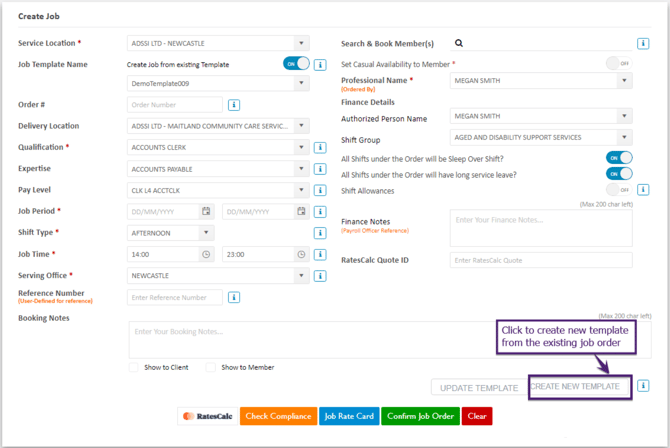
Task: Open clock picker for 23:00 end time
Action: click(301, 254)
